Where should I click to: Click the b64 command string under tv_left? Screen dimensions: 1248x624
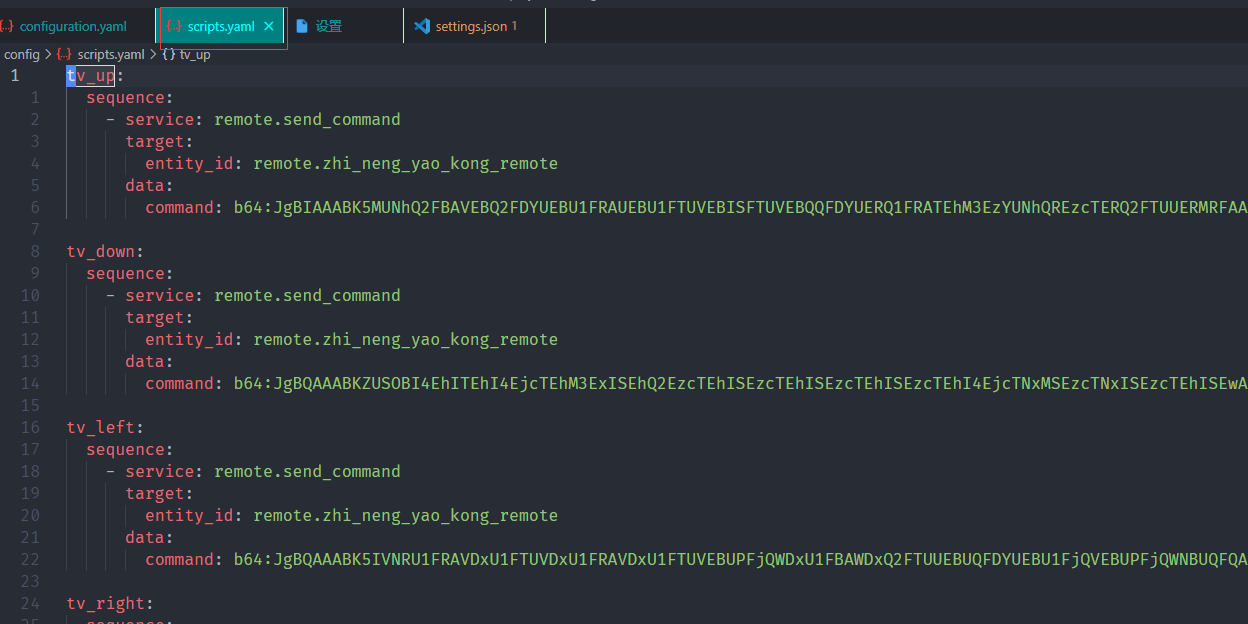[741, 559]
